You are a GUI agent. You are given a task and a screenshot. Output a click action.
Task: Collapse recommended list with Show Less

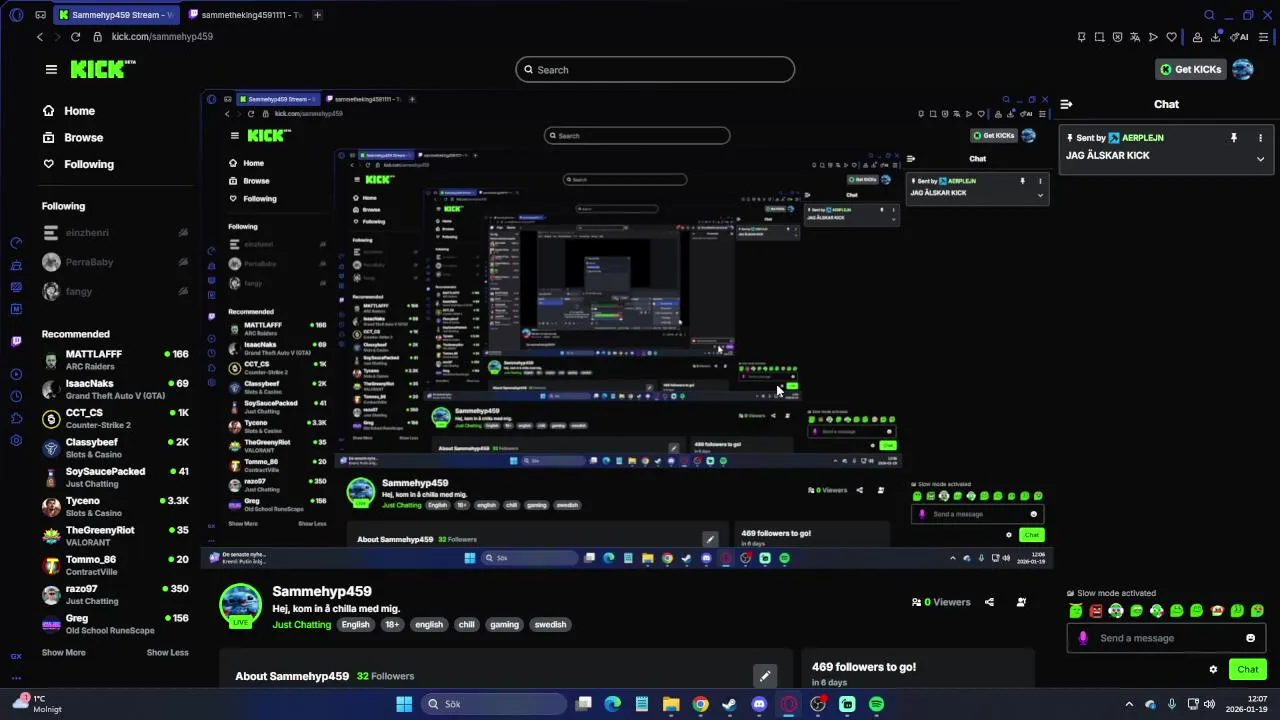point(167,653)
